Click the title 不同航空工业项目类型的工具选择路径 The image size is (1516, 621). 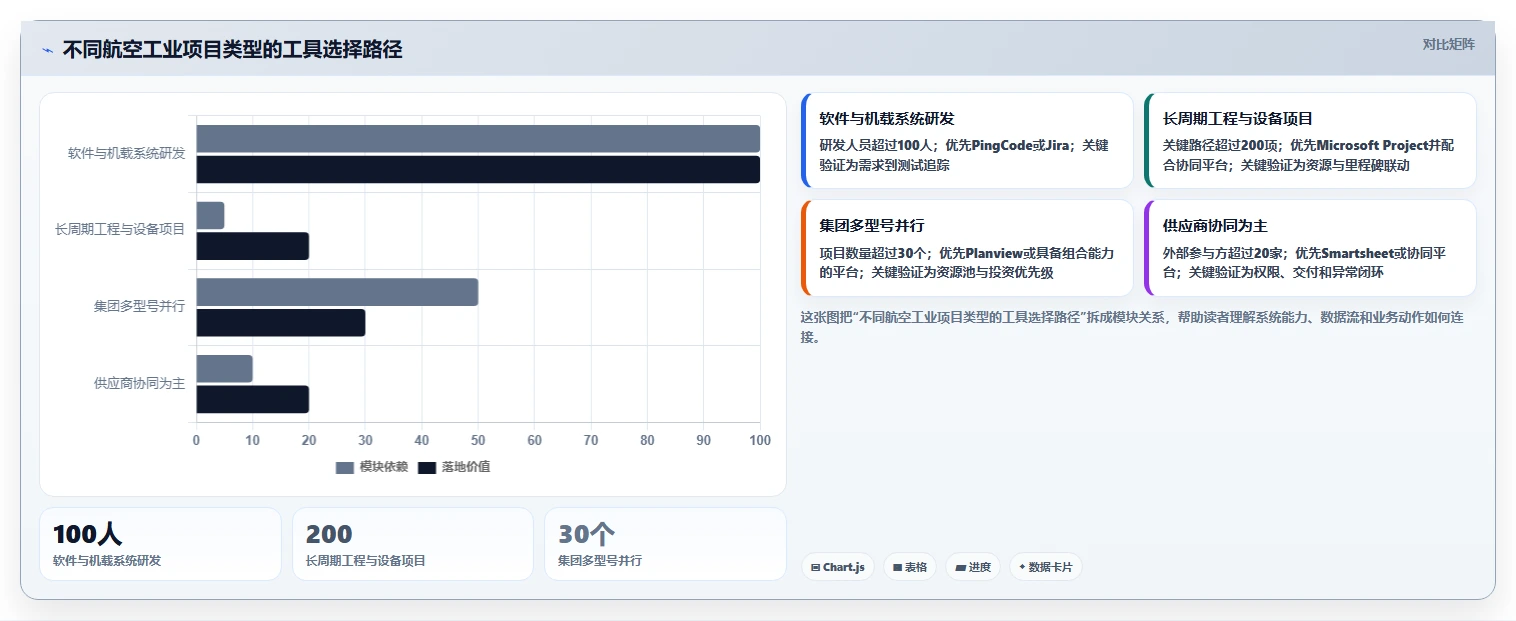tap(232, 50)
